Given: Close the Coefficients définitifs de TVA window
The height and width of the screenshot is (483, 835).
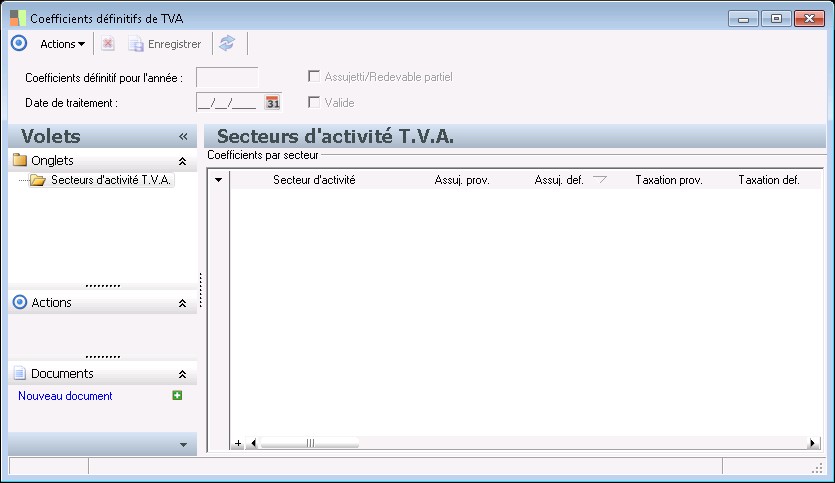Looking at the screenshot, I should coord(809,19).
